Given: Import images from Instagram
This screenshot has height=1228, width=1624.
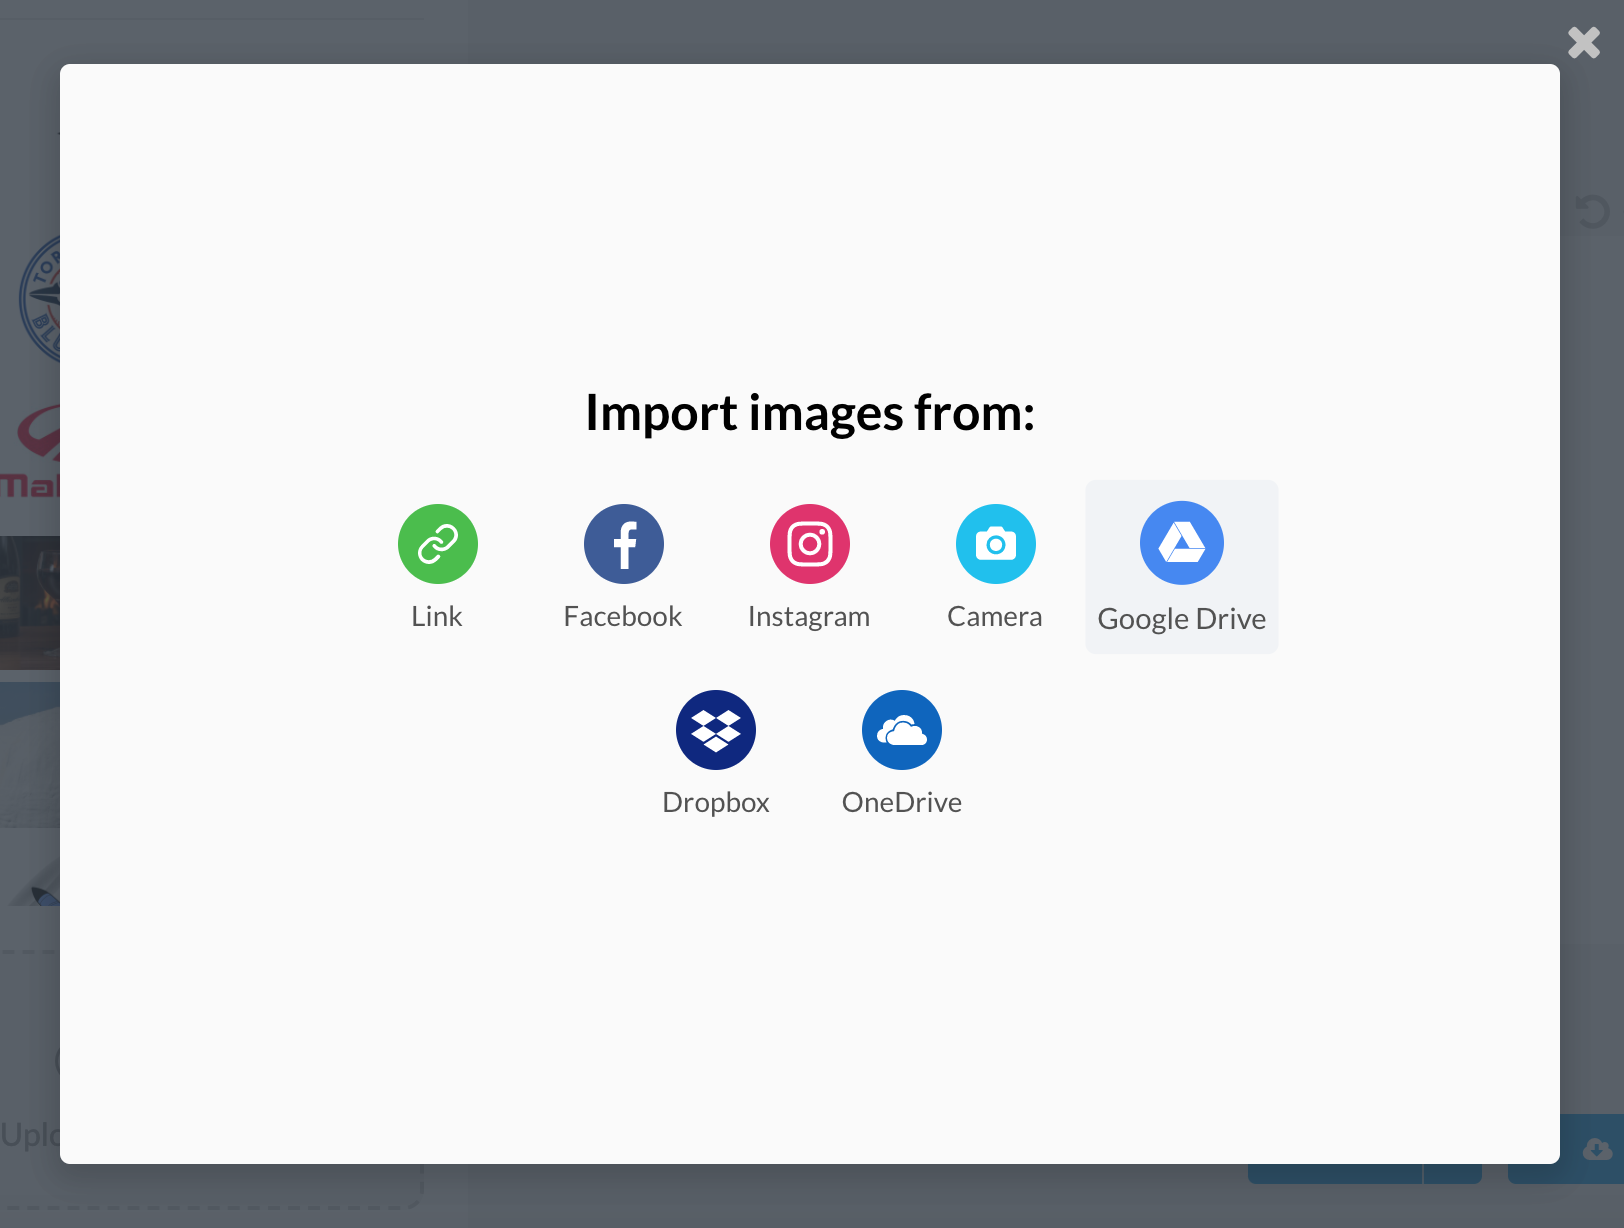Looking at the screenshot, I should tap(809, 544).
